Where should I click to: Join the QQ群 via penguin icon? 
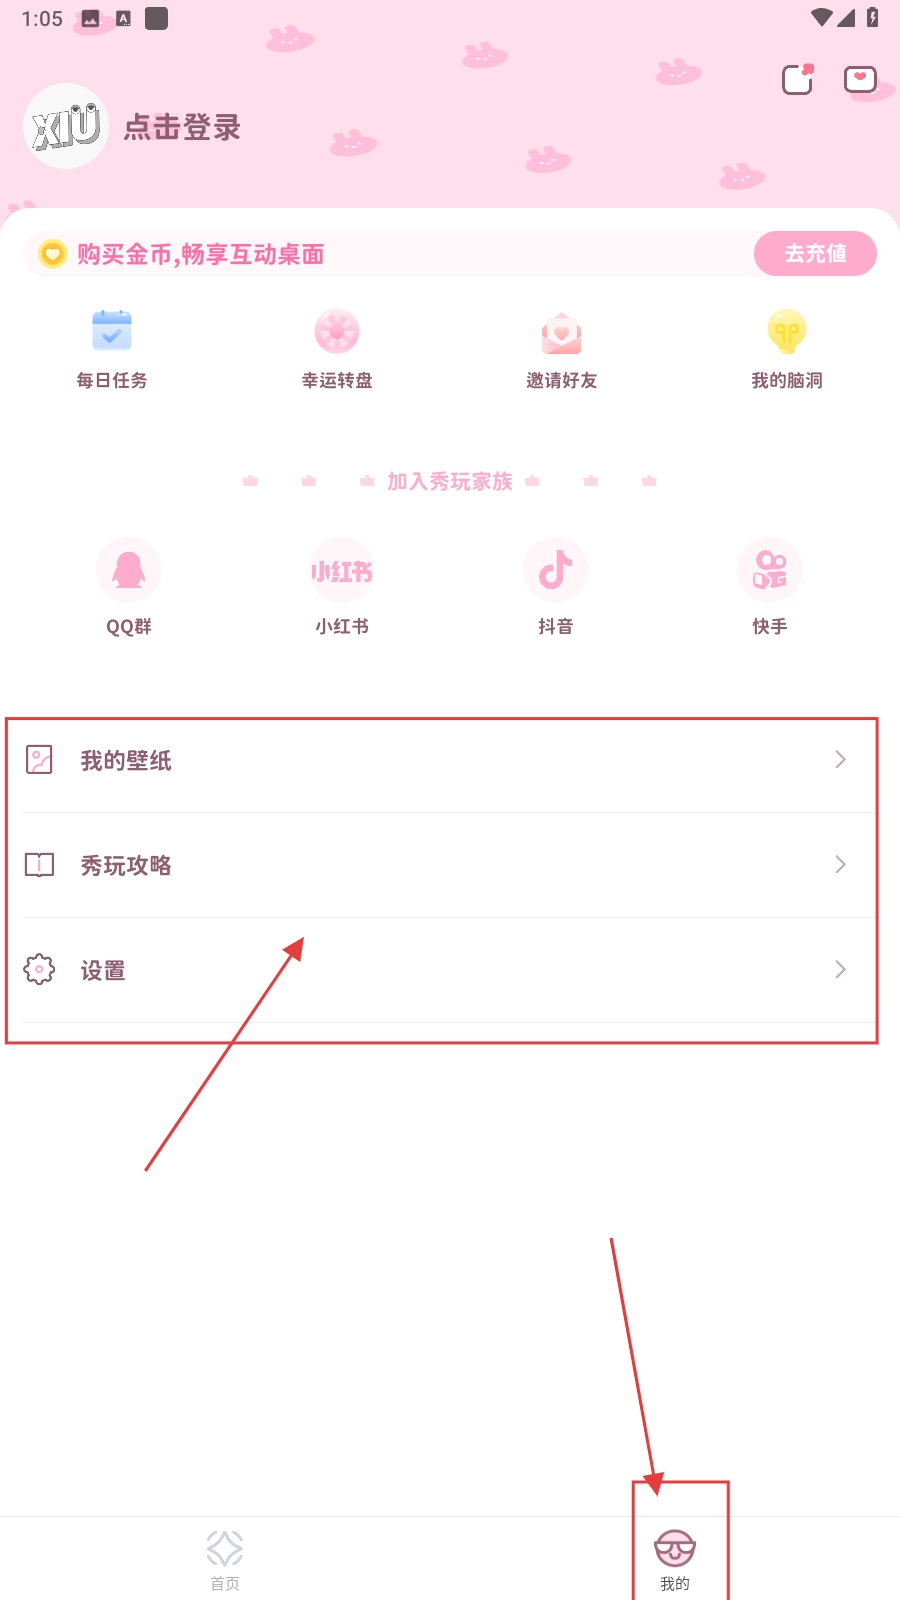pyautogui.click(x=129, y=570)
